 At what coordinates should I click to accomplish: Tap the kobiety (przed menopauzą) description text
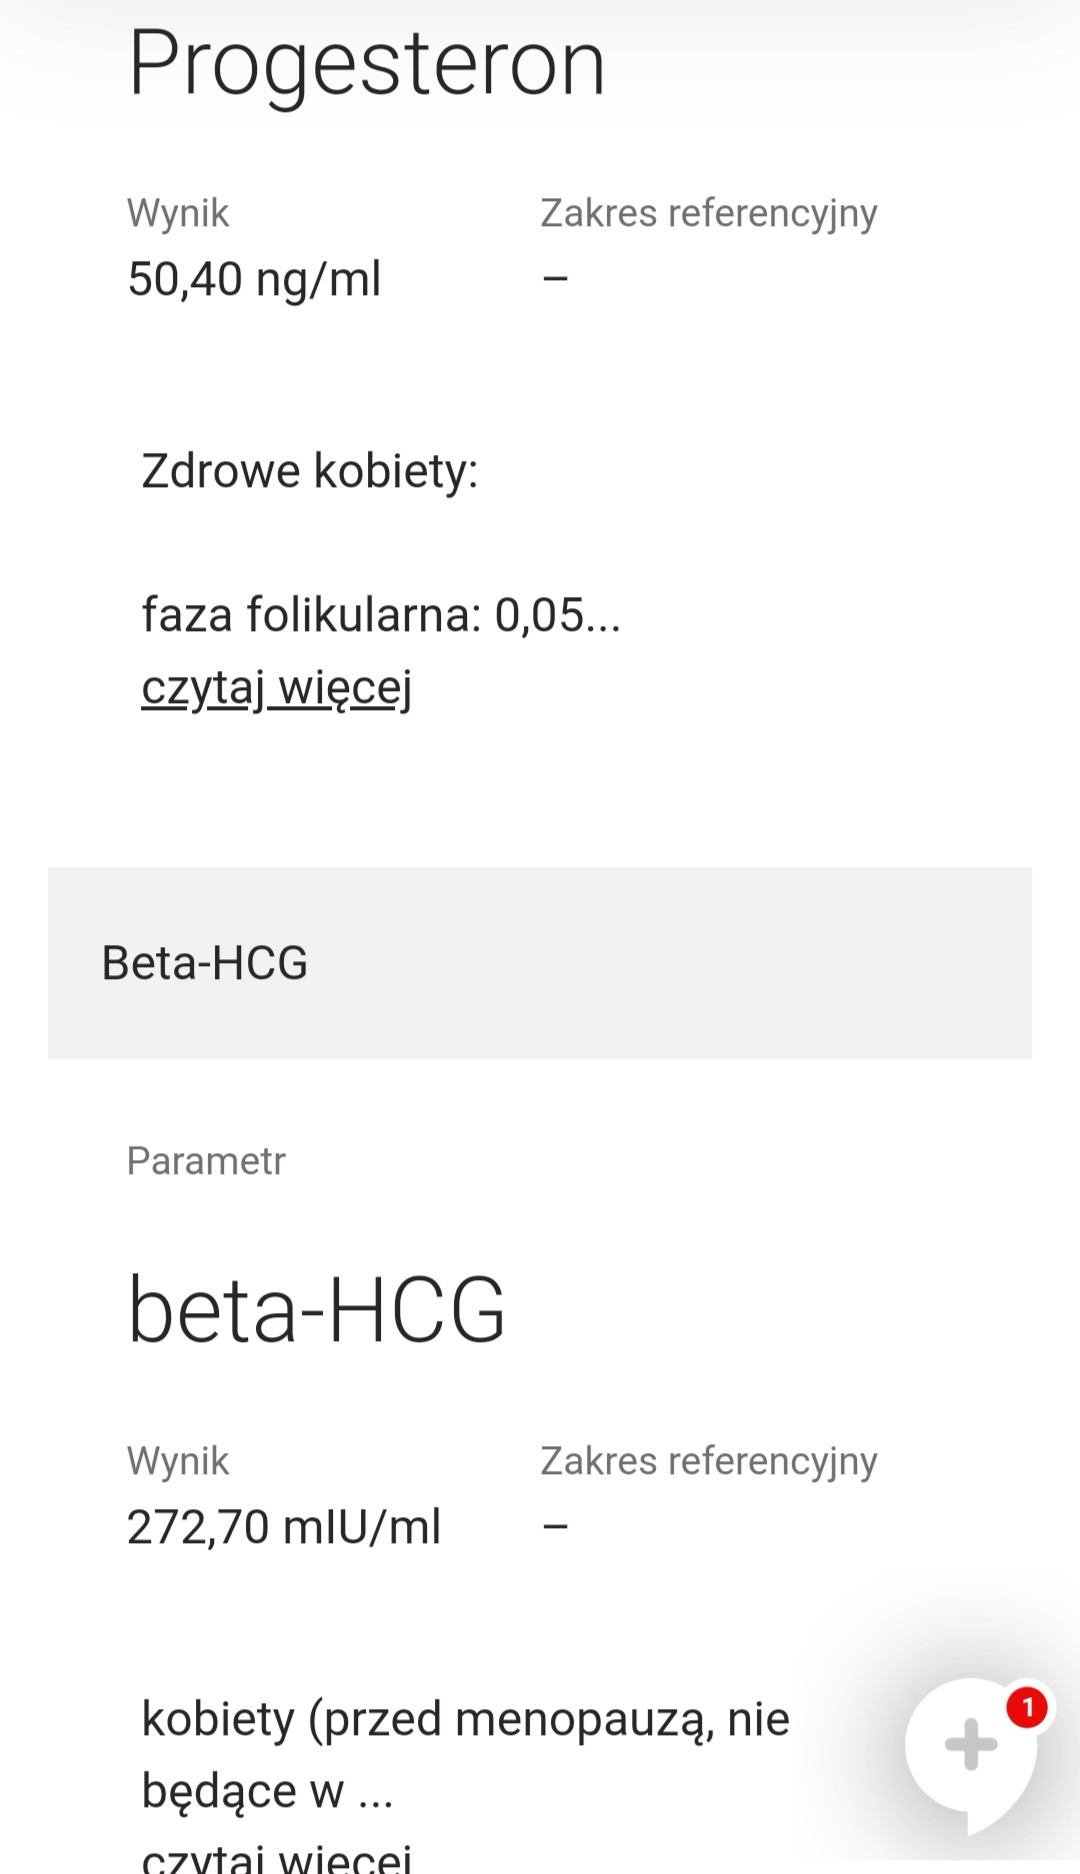(466, 1719)
